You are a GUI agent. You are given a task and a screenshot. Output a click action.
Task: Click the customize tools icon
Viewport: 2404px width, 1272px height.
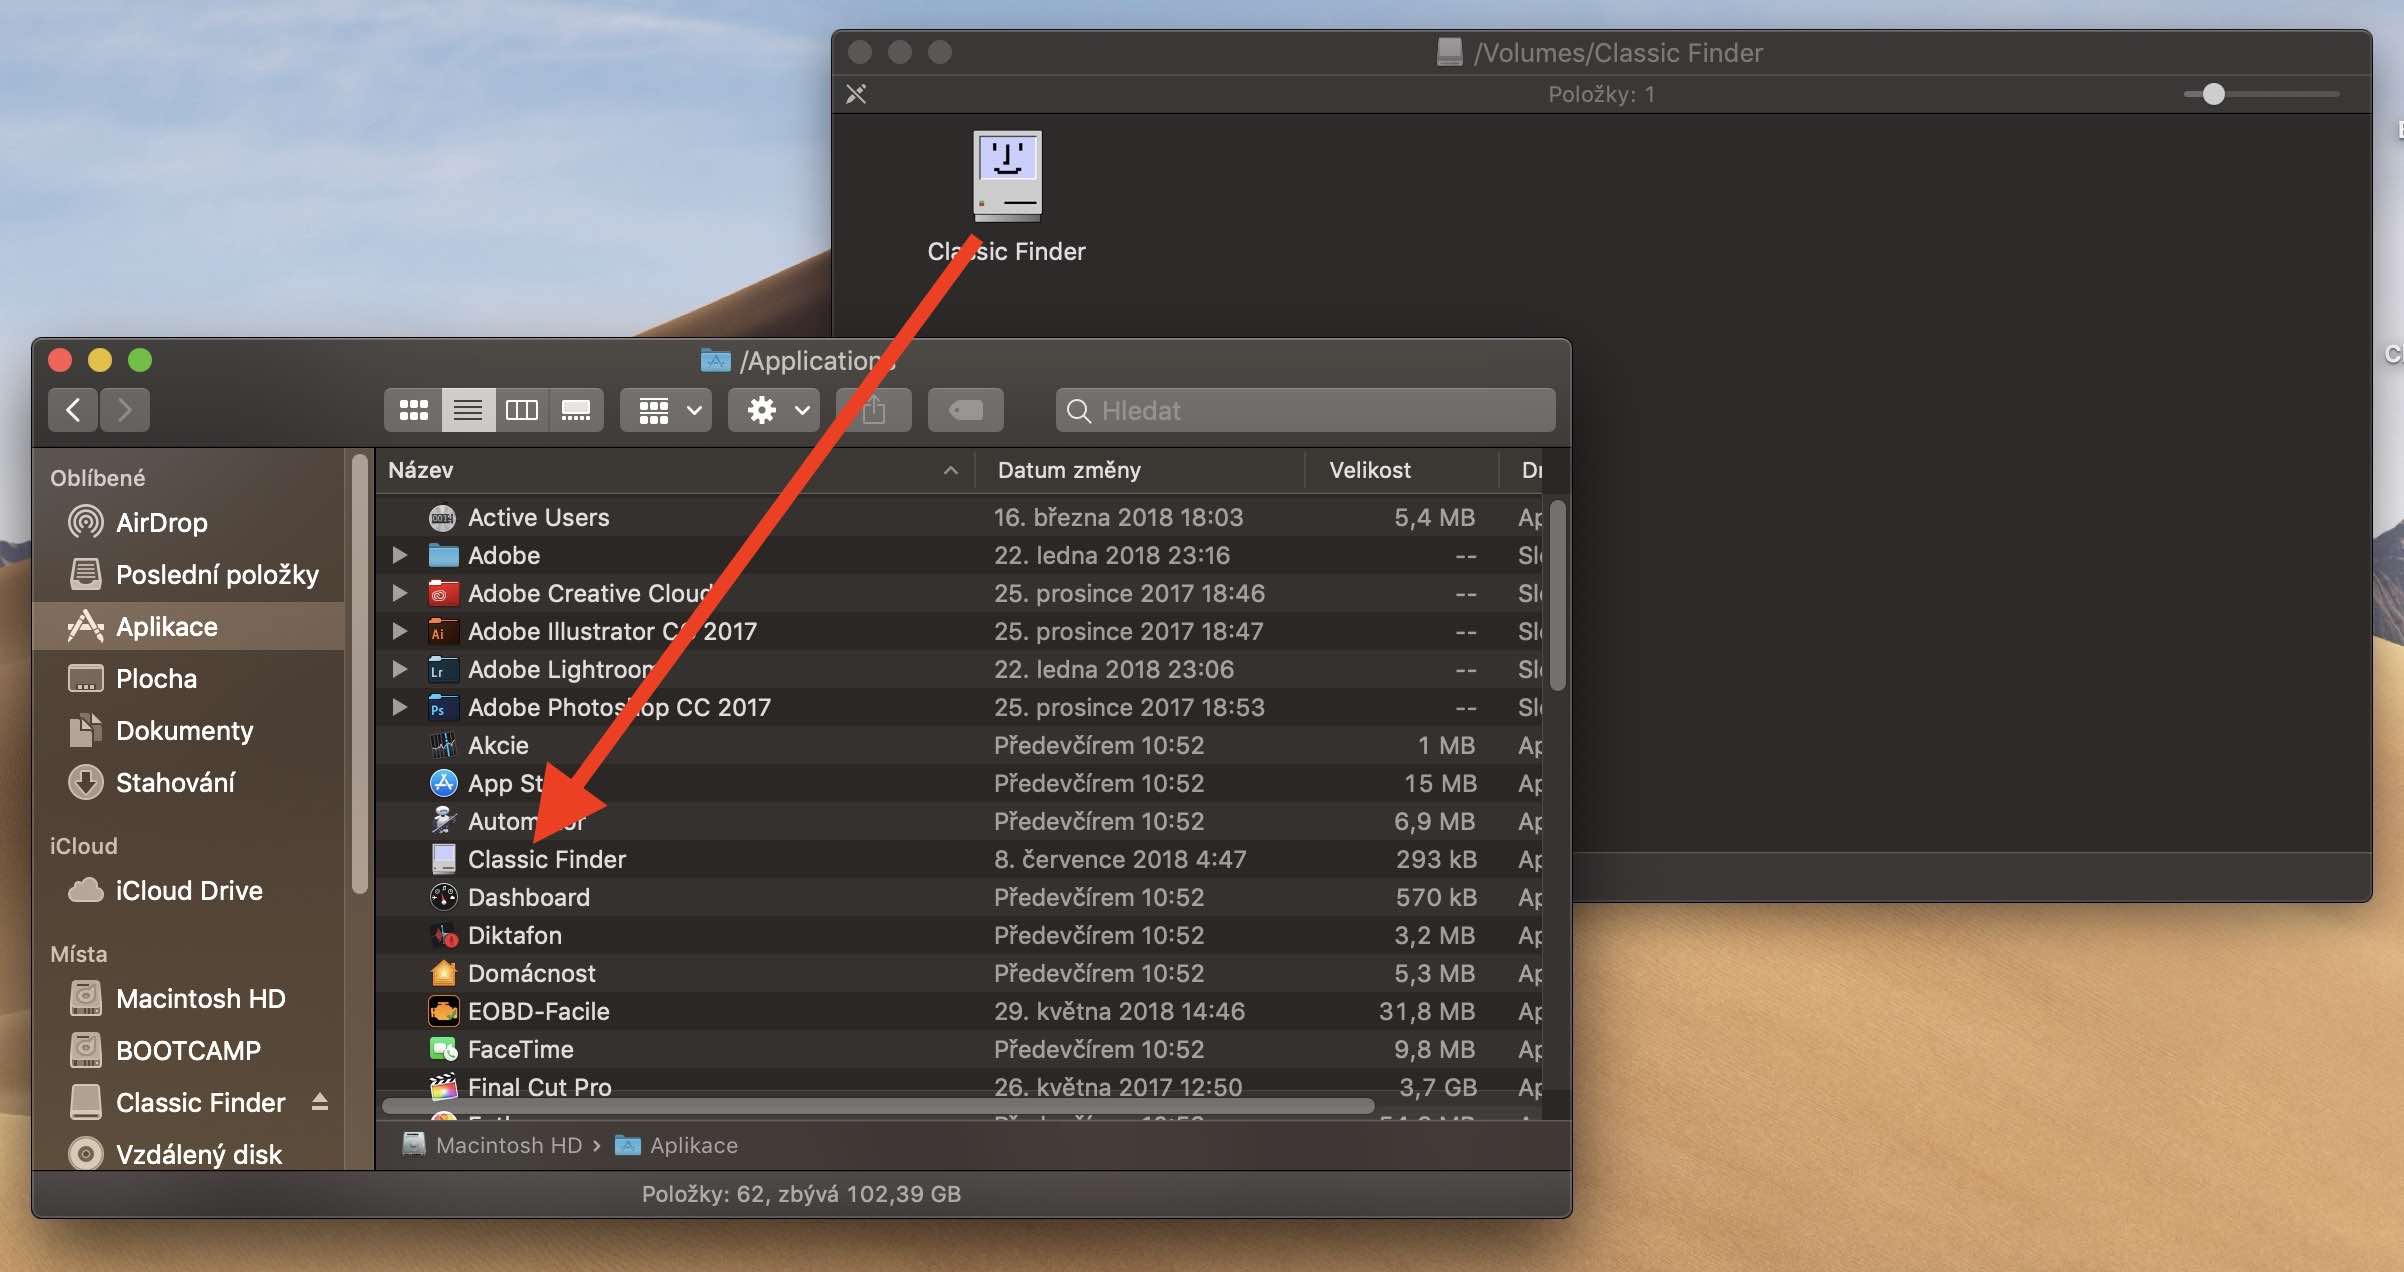(856, 94)
